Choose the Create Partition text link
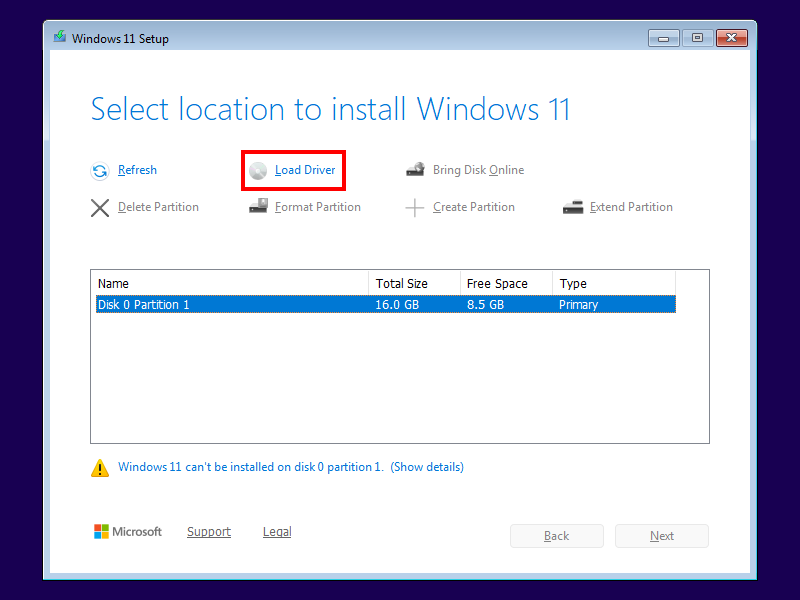Image resolution: width=800 pixels, height=600 pixels. (x=474, y=207)
